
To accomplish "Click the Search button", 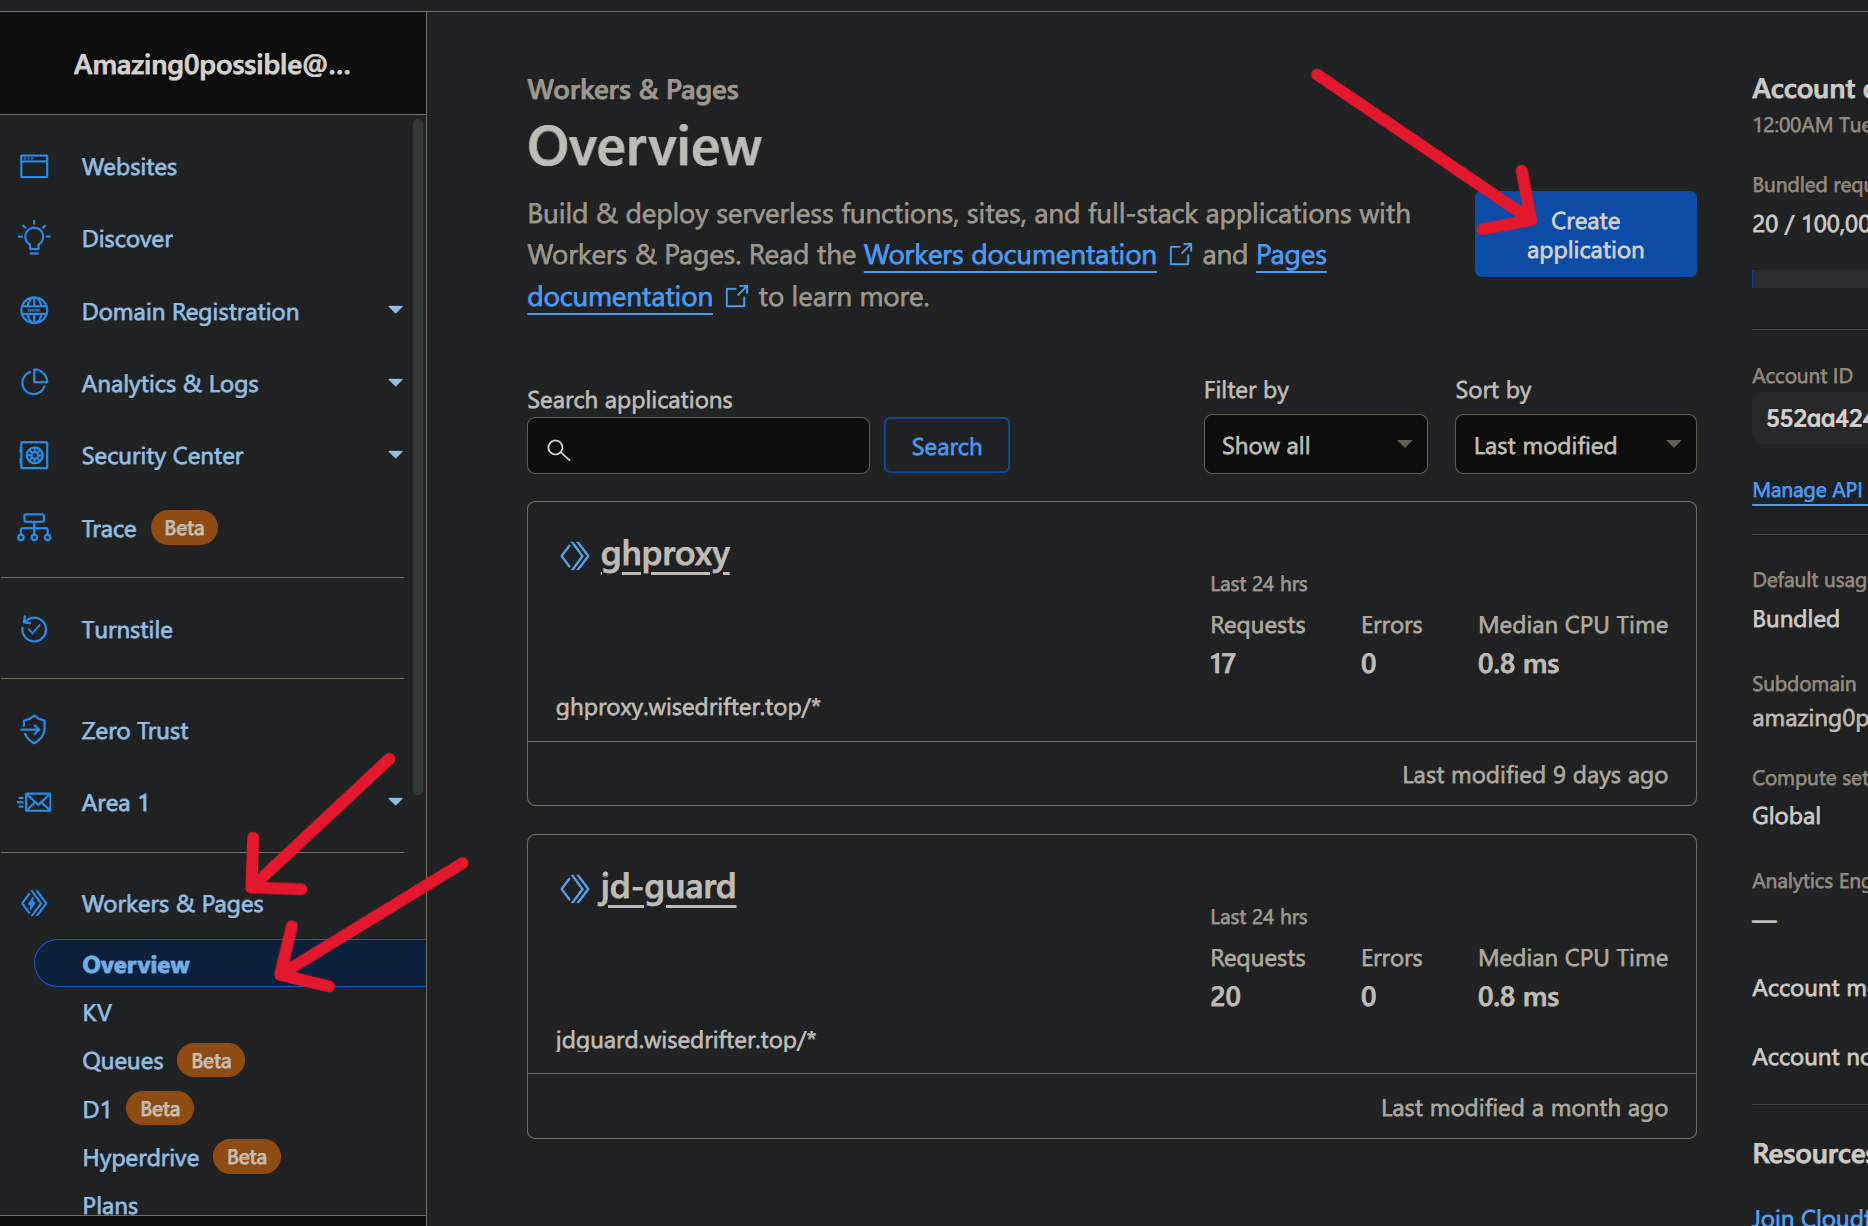I will 946,446.
